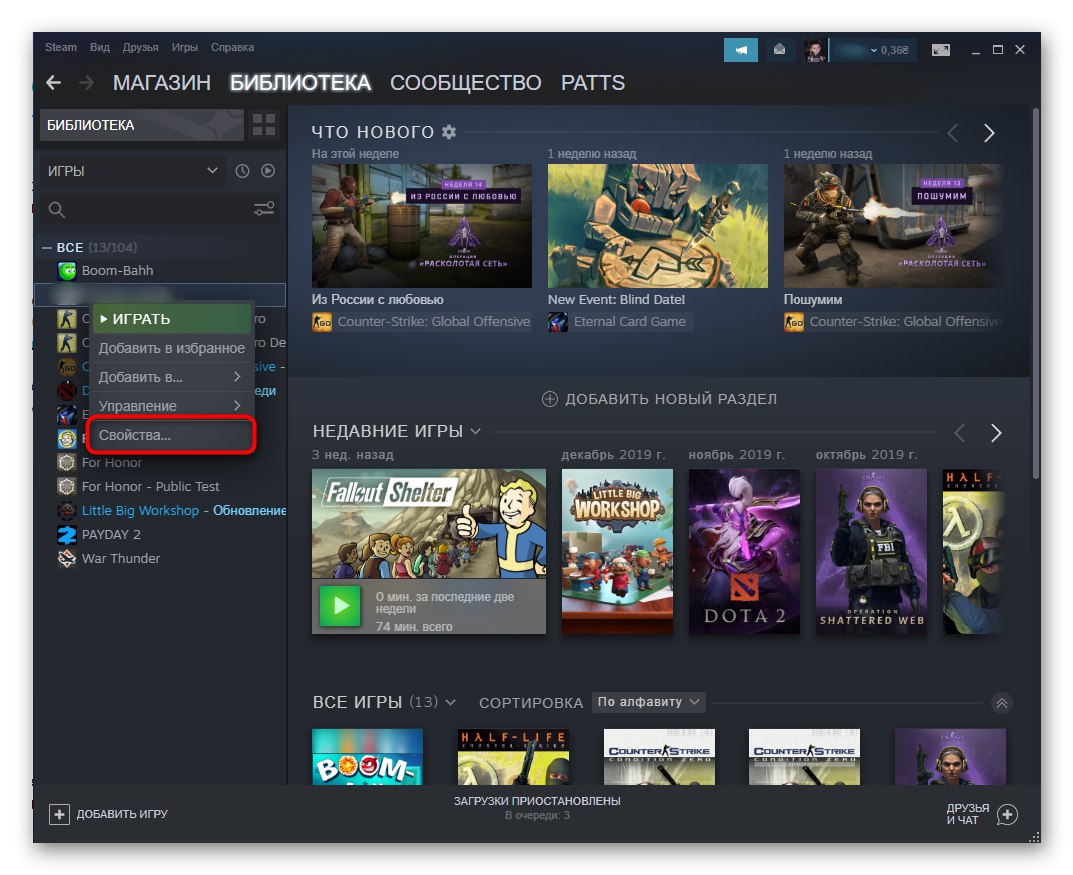Open account balance dropdown
The height and width of the screenshot is (875, 1073).
[873, 50]
